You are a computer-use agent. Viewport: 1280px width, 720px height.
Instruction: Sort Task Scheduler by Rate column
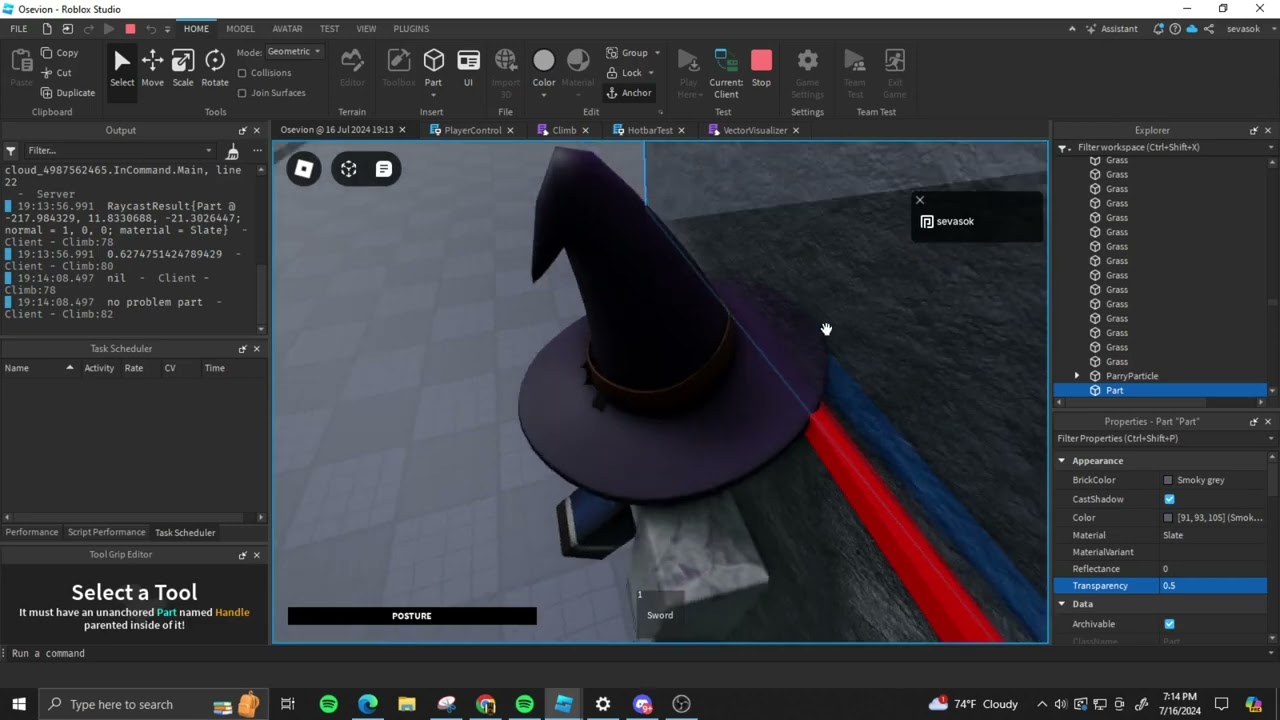(x=134, y=368)
